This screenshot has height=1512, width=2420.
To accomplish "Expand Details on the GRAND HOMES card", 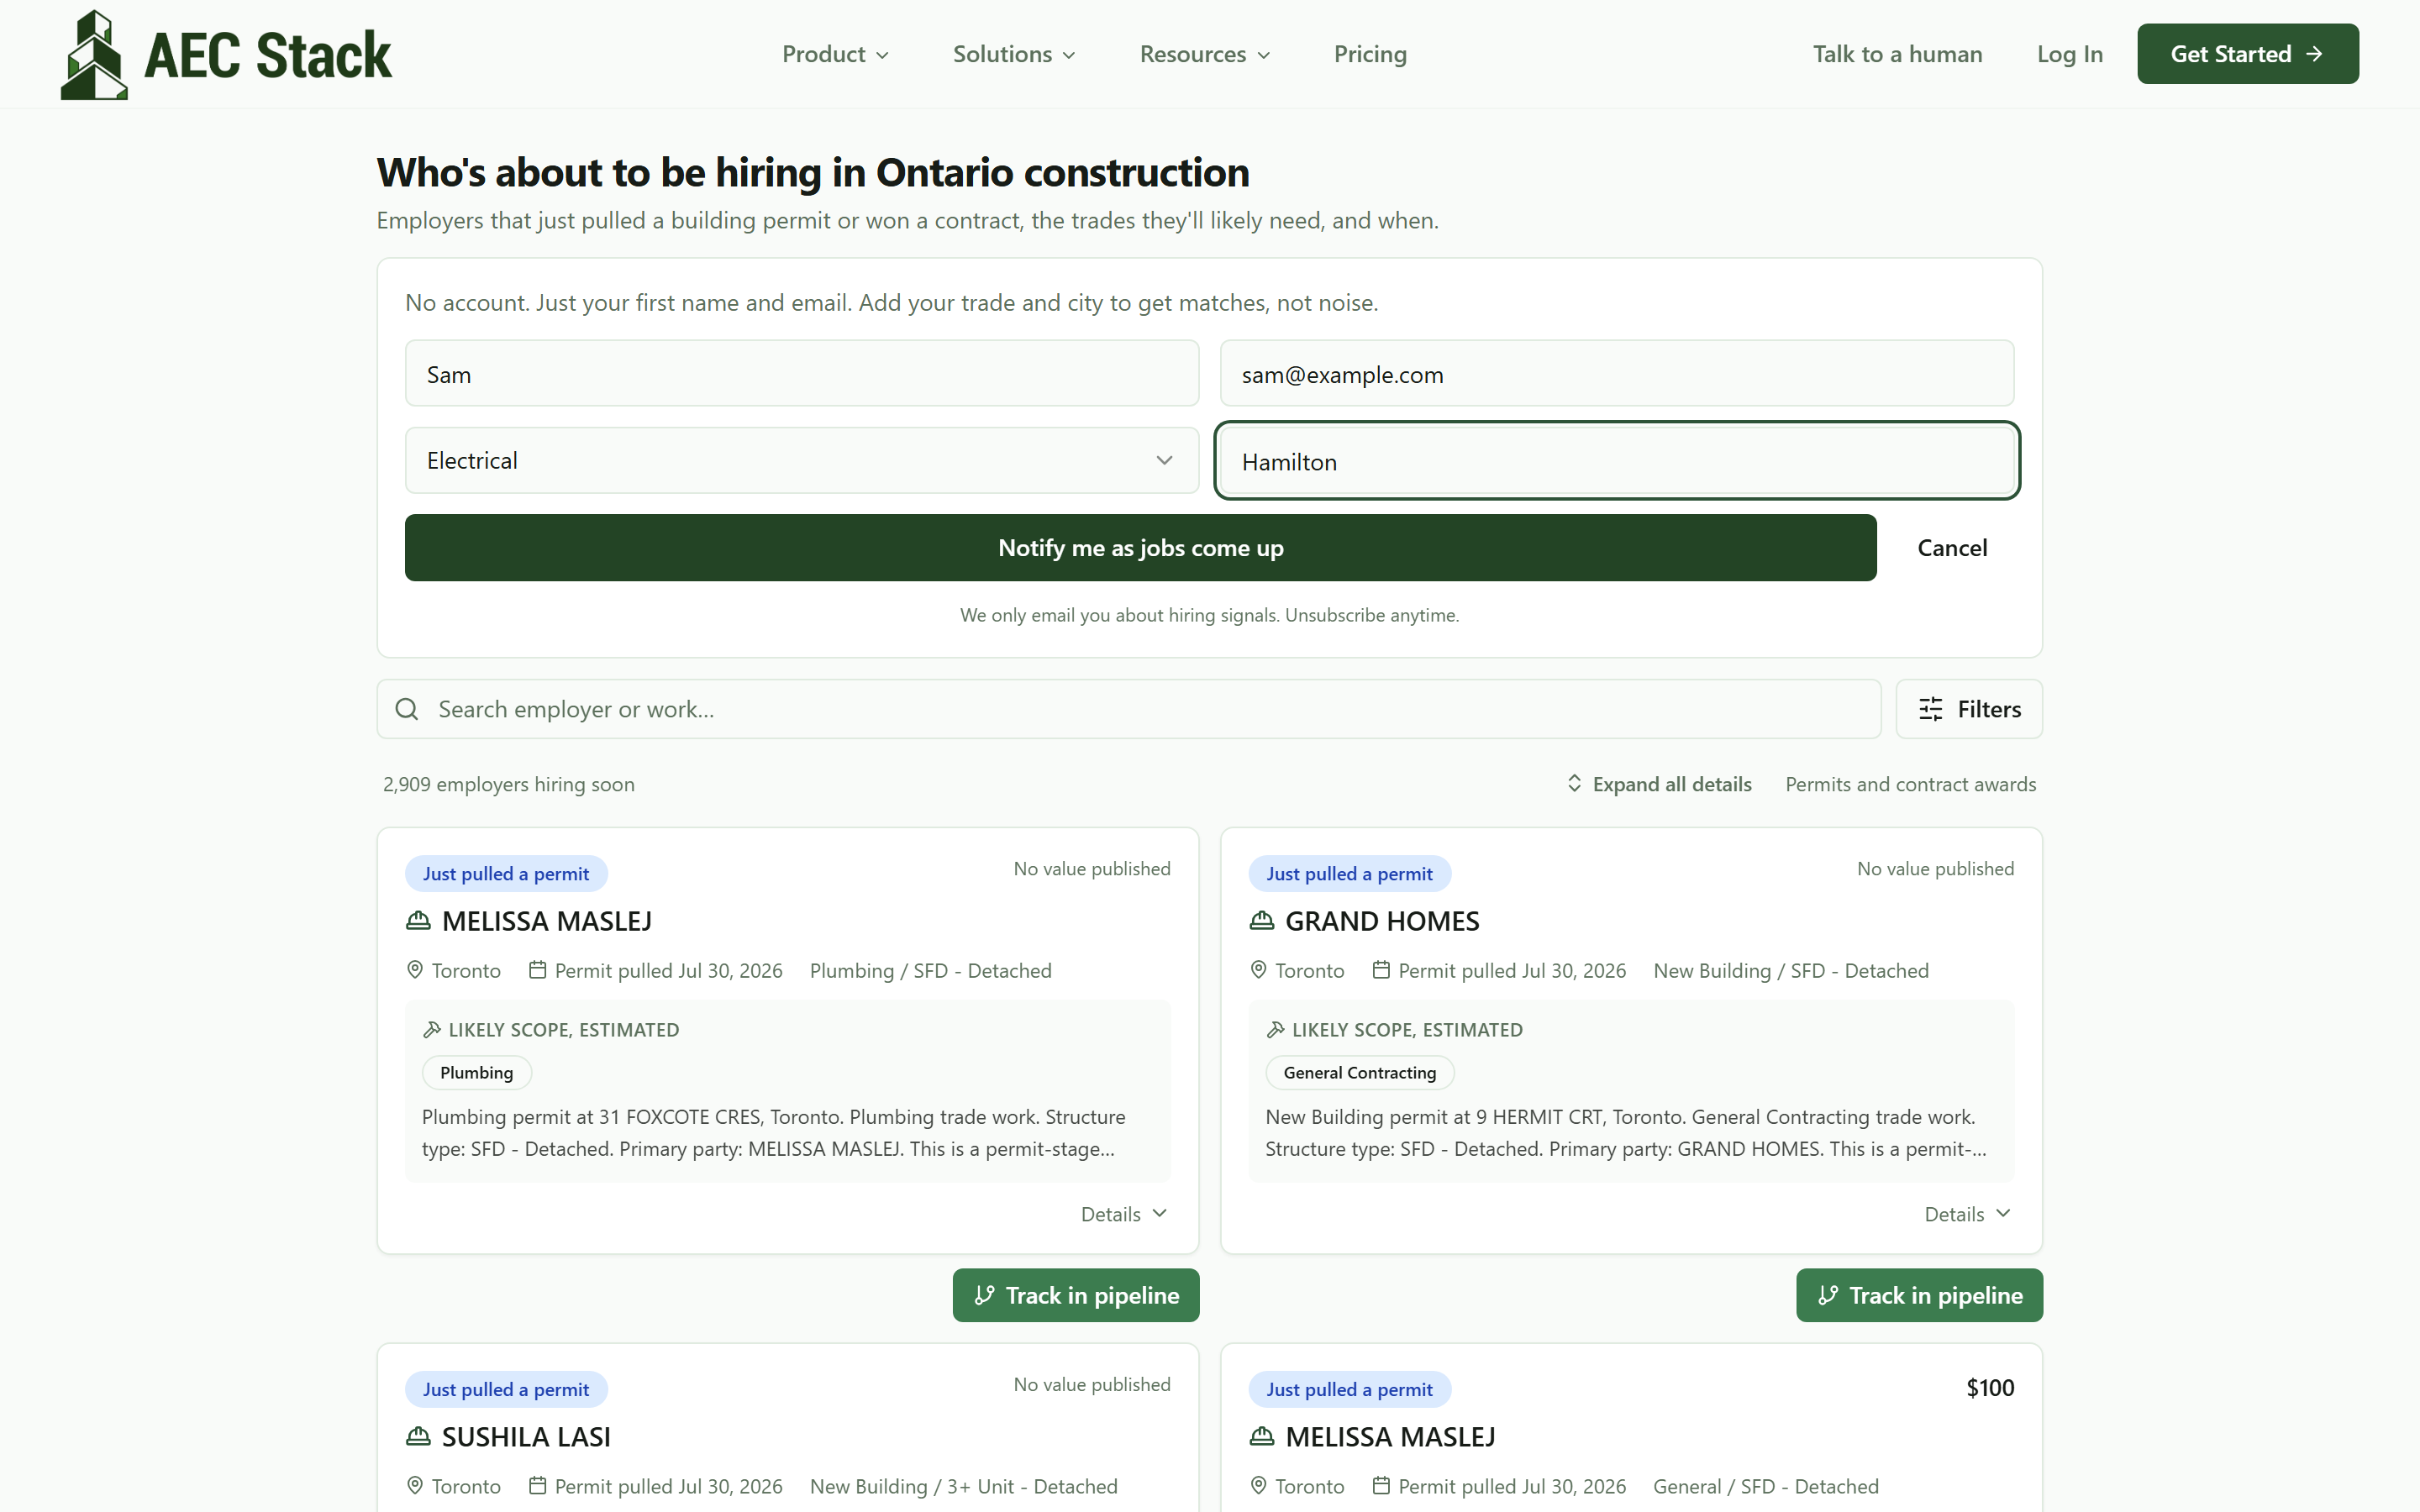I will pos(1969,1214).
